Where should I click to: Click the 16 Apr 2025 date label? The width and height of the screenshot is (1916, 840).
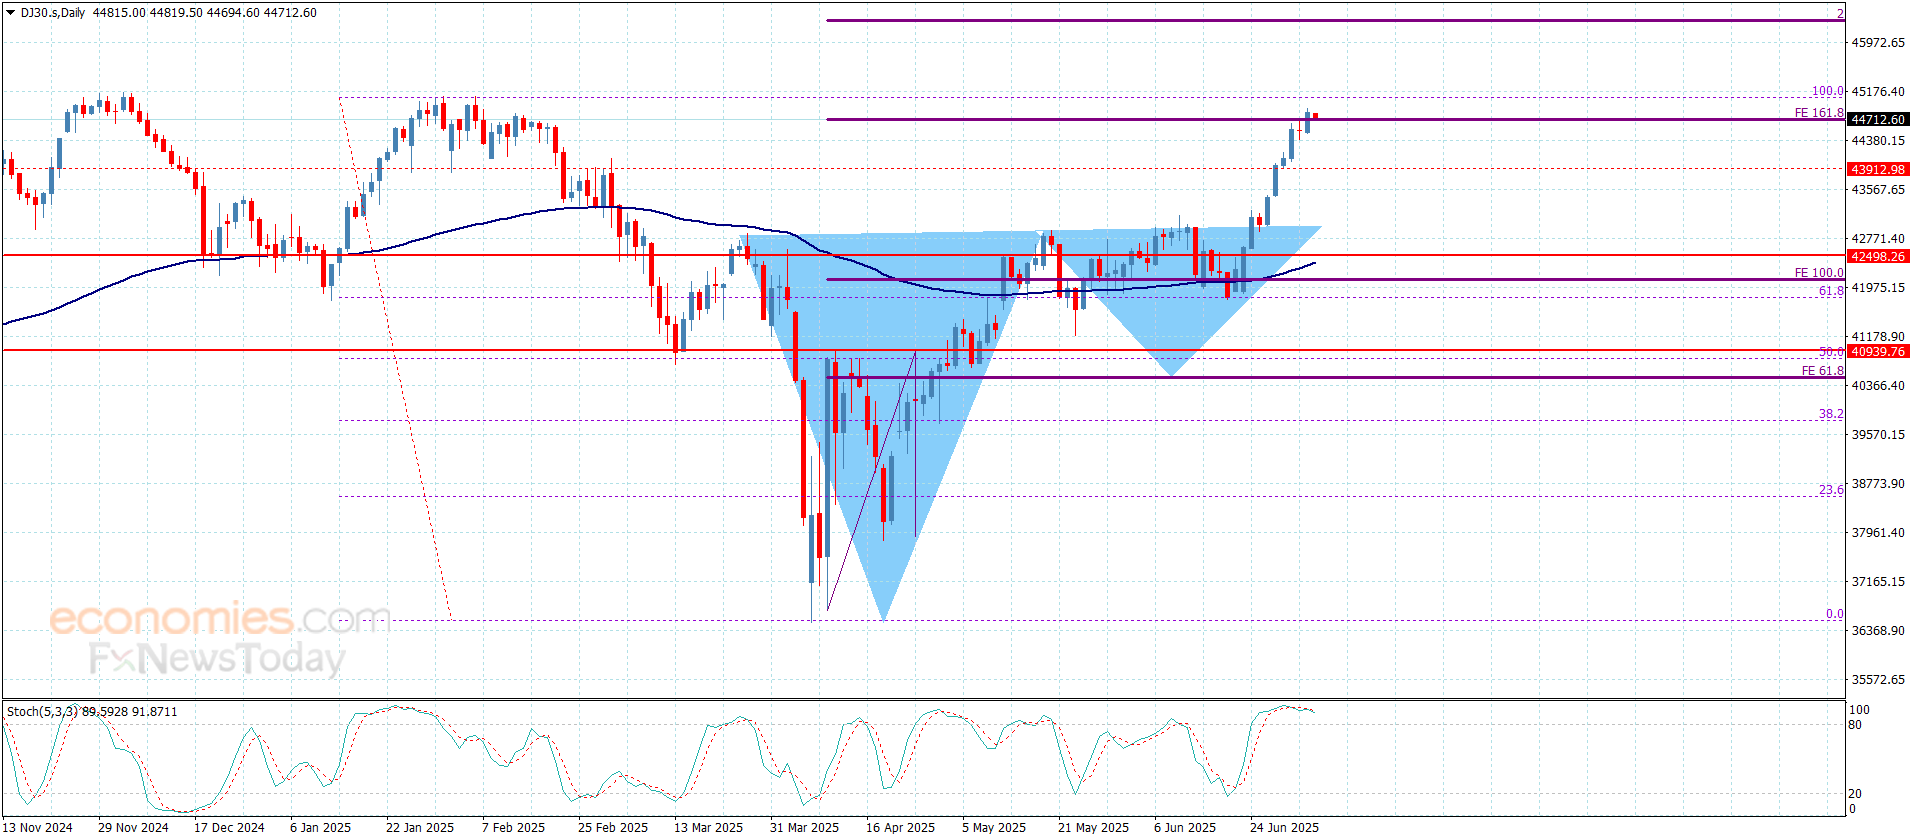(900, 827)
